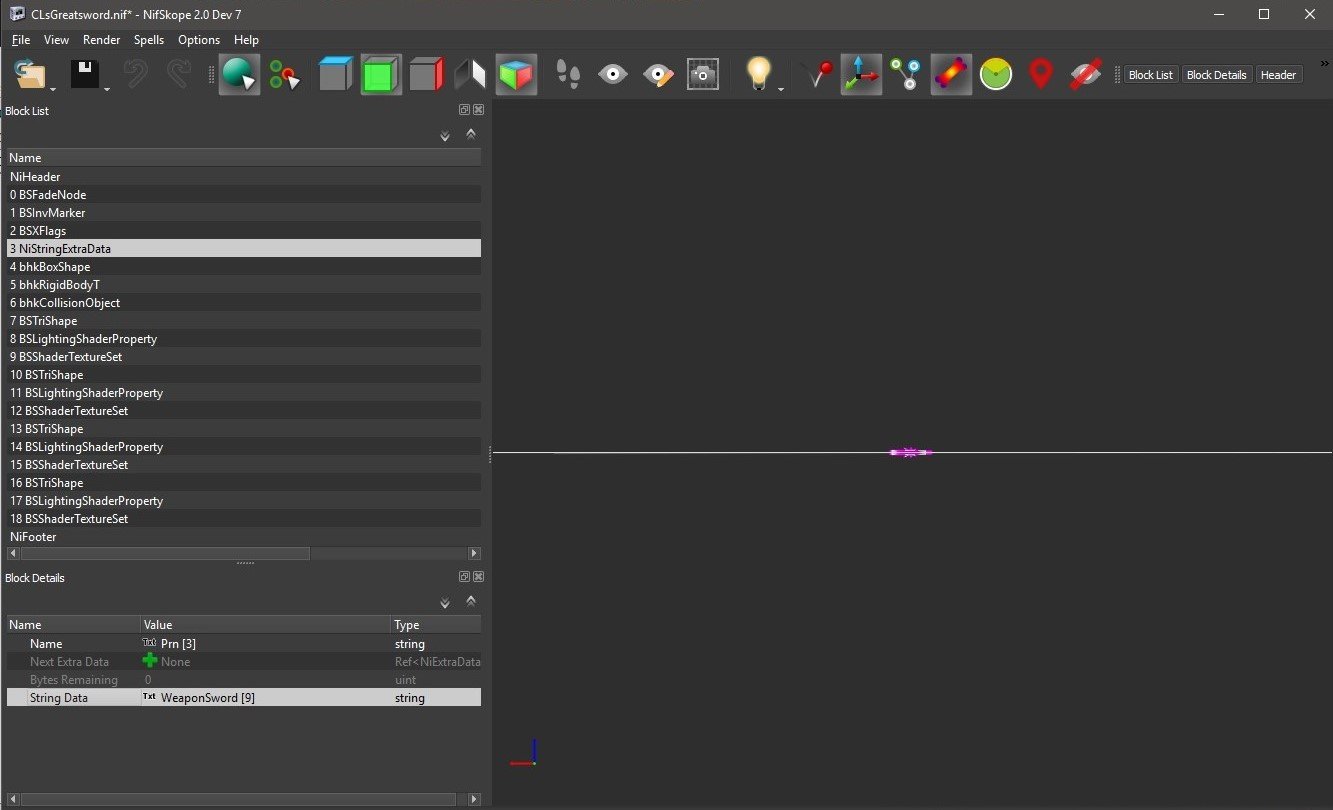Open the Load icon dropdown arrow
Image resolution: width=1333 pixels, height=810 pixels.
[x=52, y=89]
